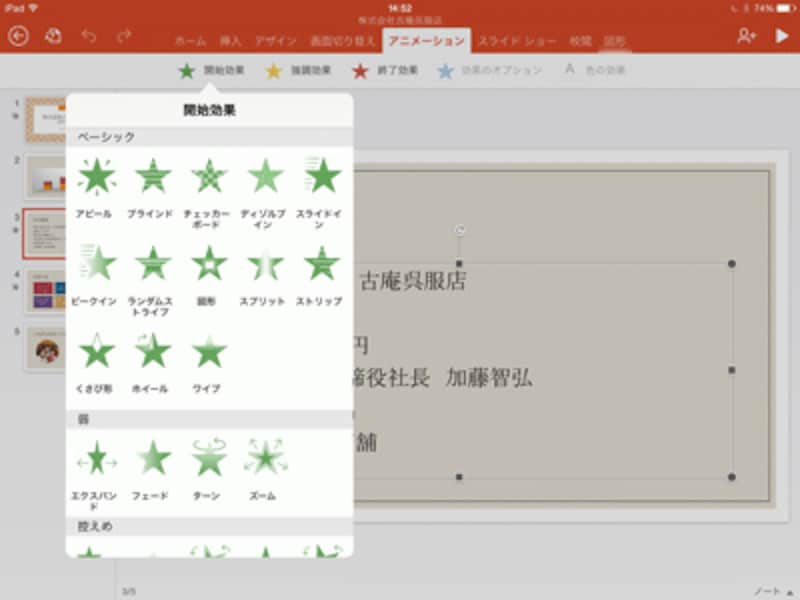
Task: Pick the ストリップ effect
Action: [x=320, y=276]
